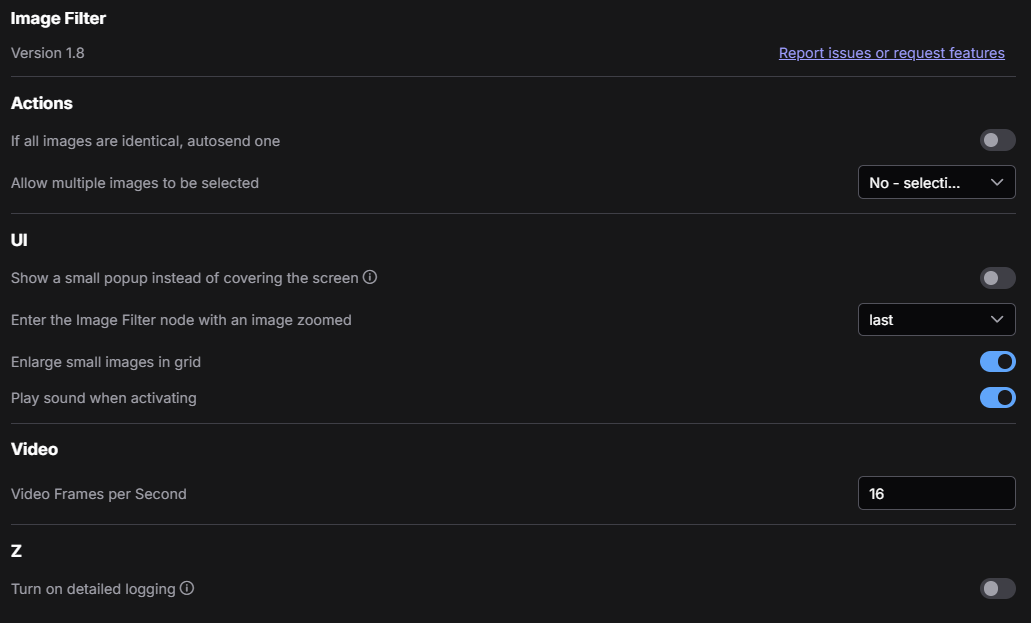Click the Image Filter title

tap(58, 18)
